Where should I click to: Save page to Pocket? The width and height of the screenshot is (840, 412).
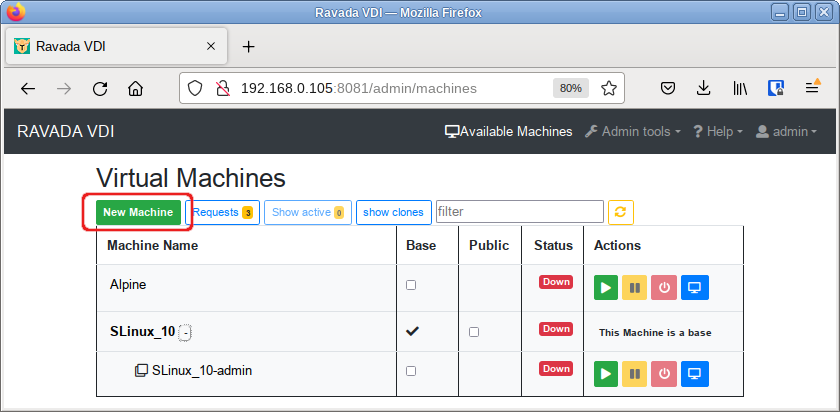click(x=668, y=88)
